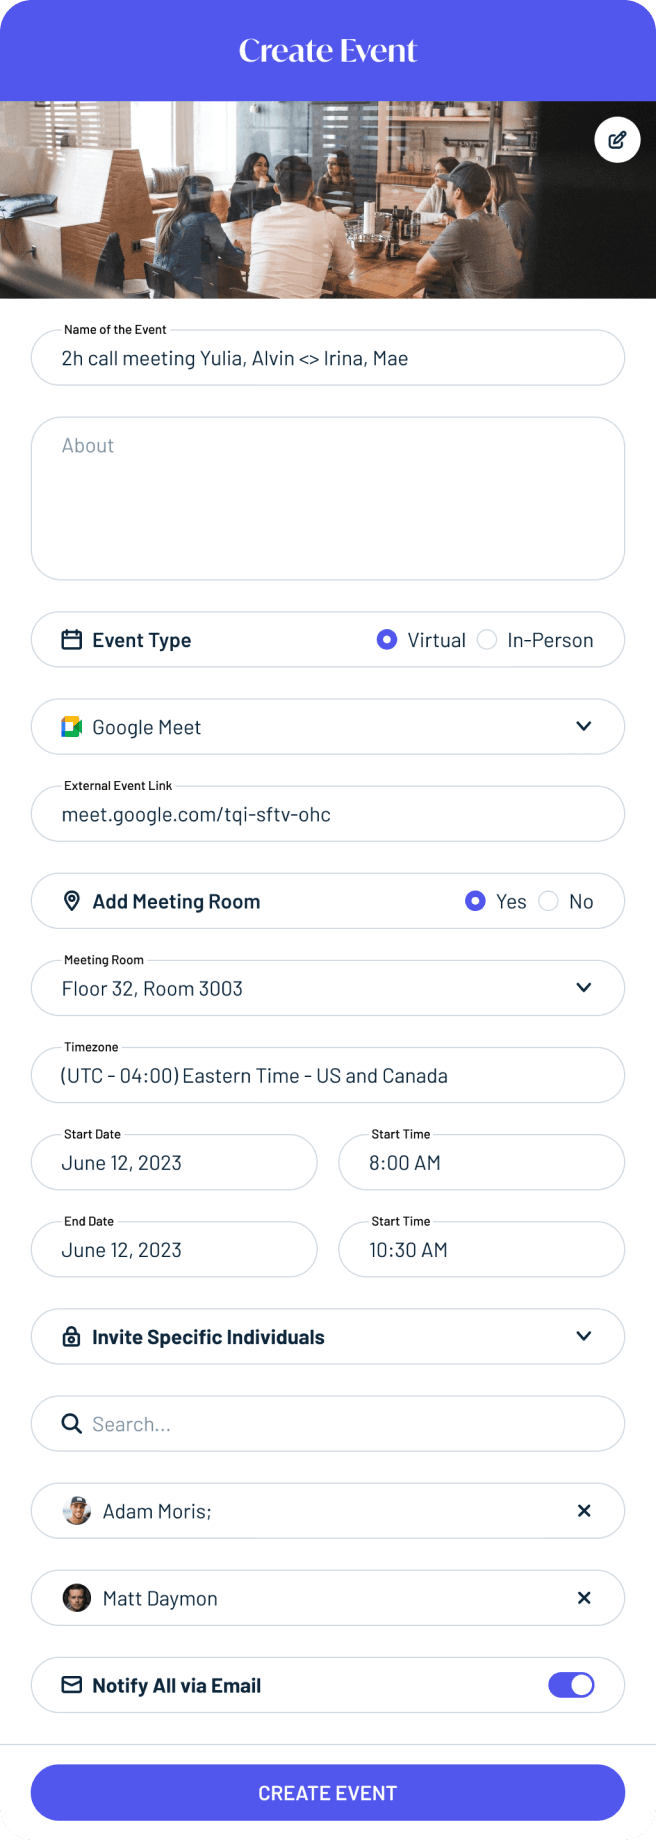656x1840 pixels.
Task: Click the Name of the Event field
Action: [x=328, y=359]
